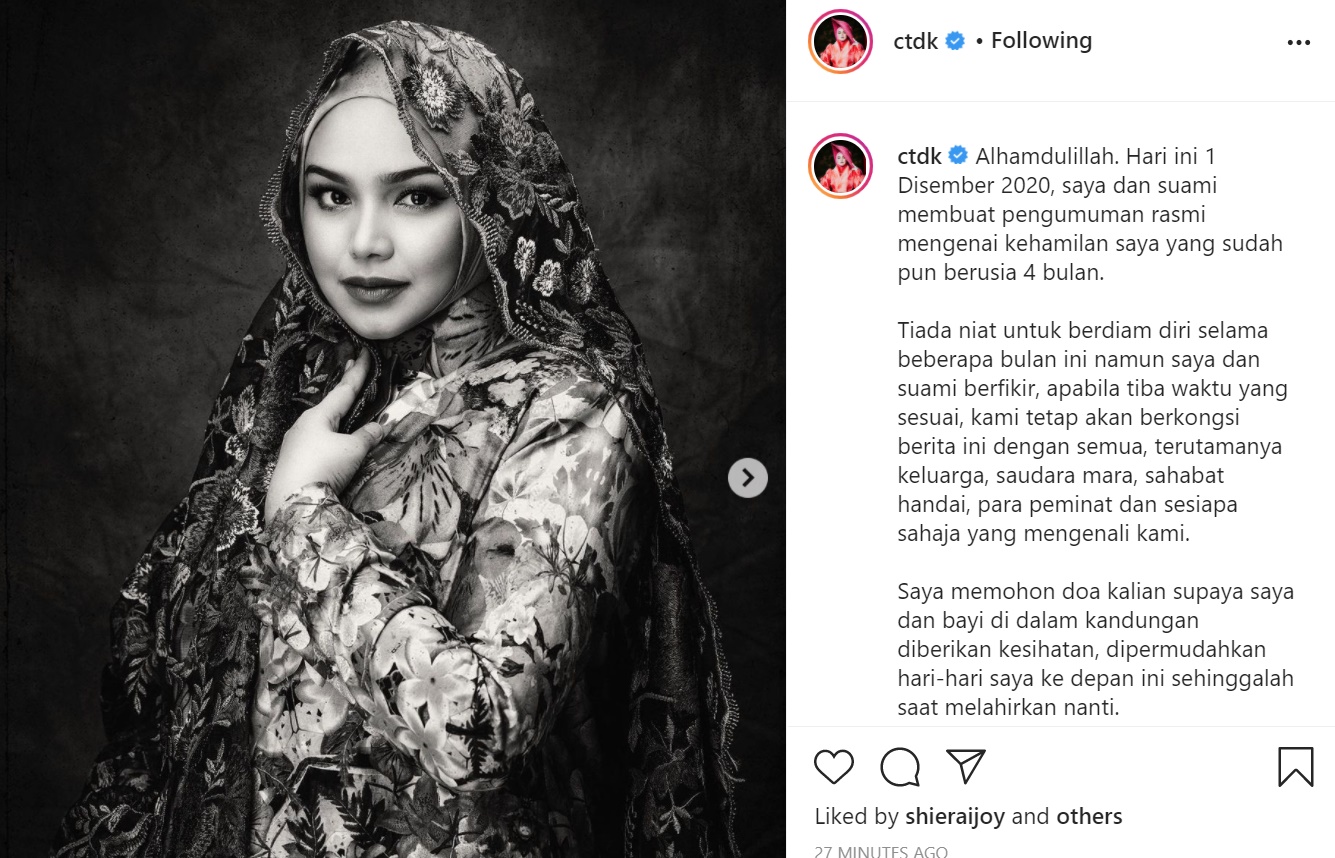Open ctdk username link in the caption
1335x858 pixels.
(919, 155)
